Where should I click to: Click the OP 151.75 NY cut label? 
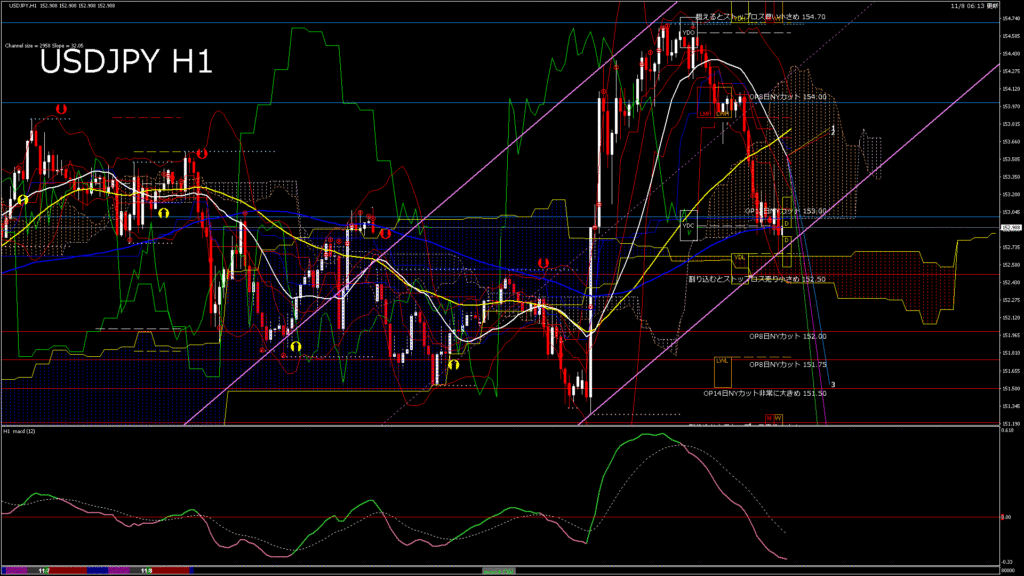click(788, 365)
